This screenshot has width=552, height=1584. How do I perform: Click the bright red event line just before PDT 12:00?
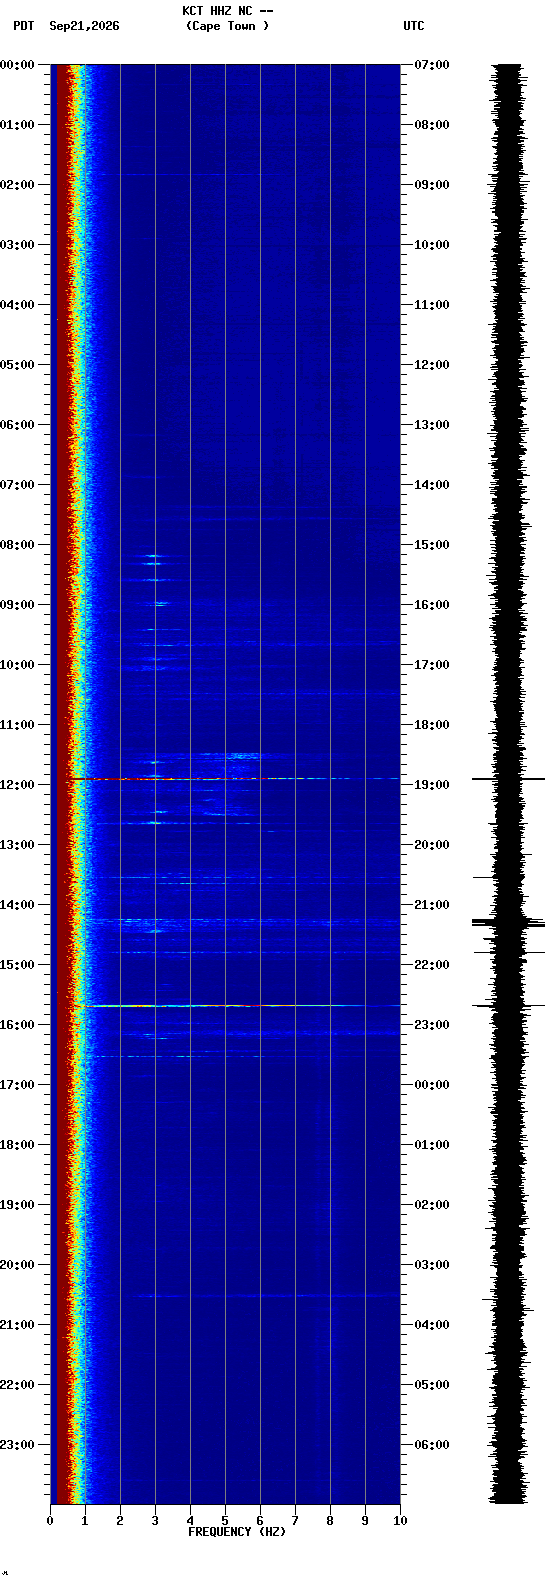pos(232,778)
